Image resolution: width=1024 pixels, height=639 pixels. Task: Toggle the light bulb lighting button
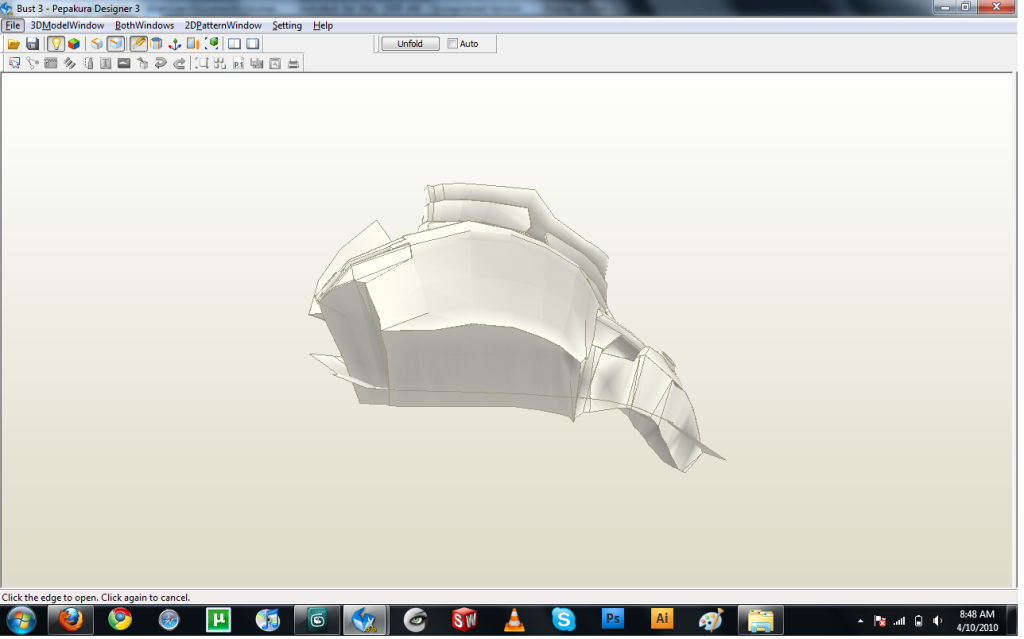pos(57,44)
